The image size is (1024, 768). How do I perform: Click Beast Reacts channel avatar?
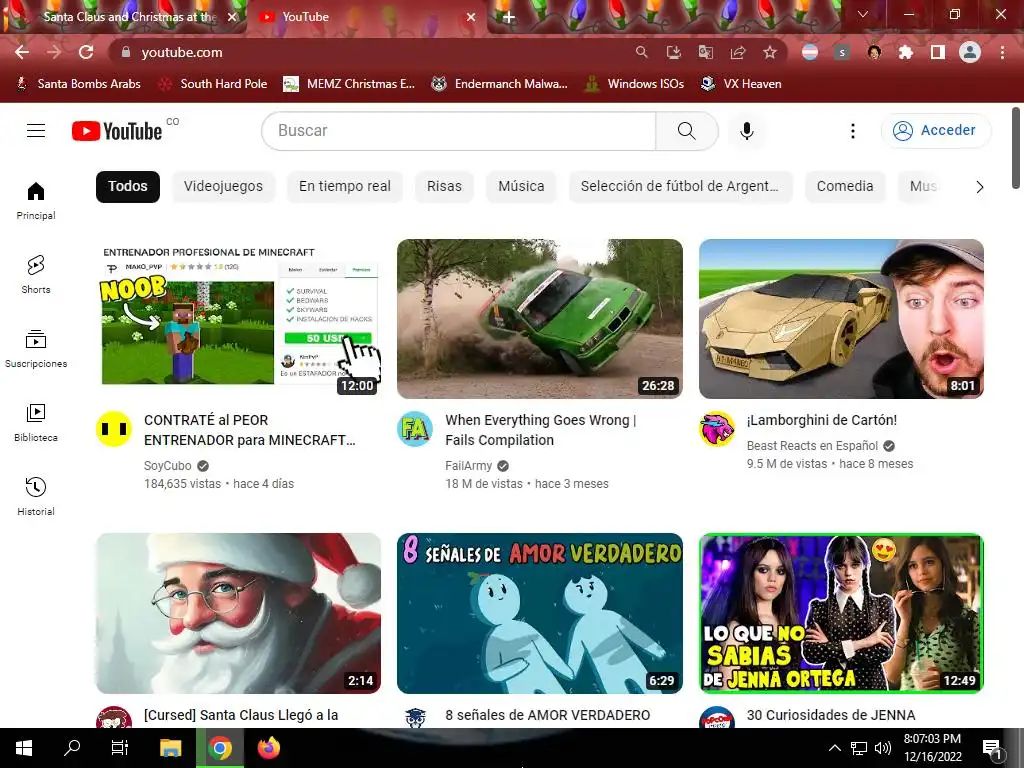(716, 429)
